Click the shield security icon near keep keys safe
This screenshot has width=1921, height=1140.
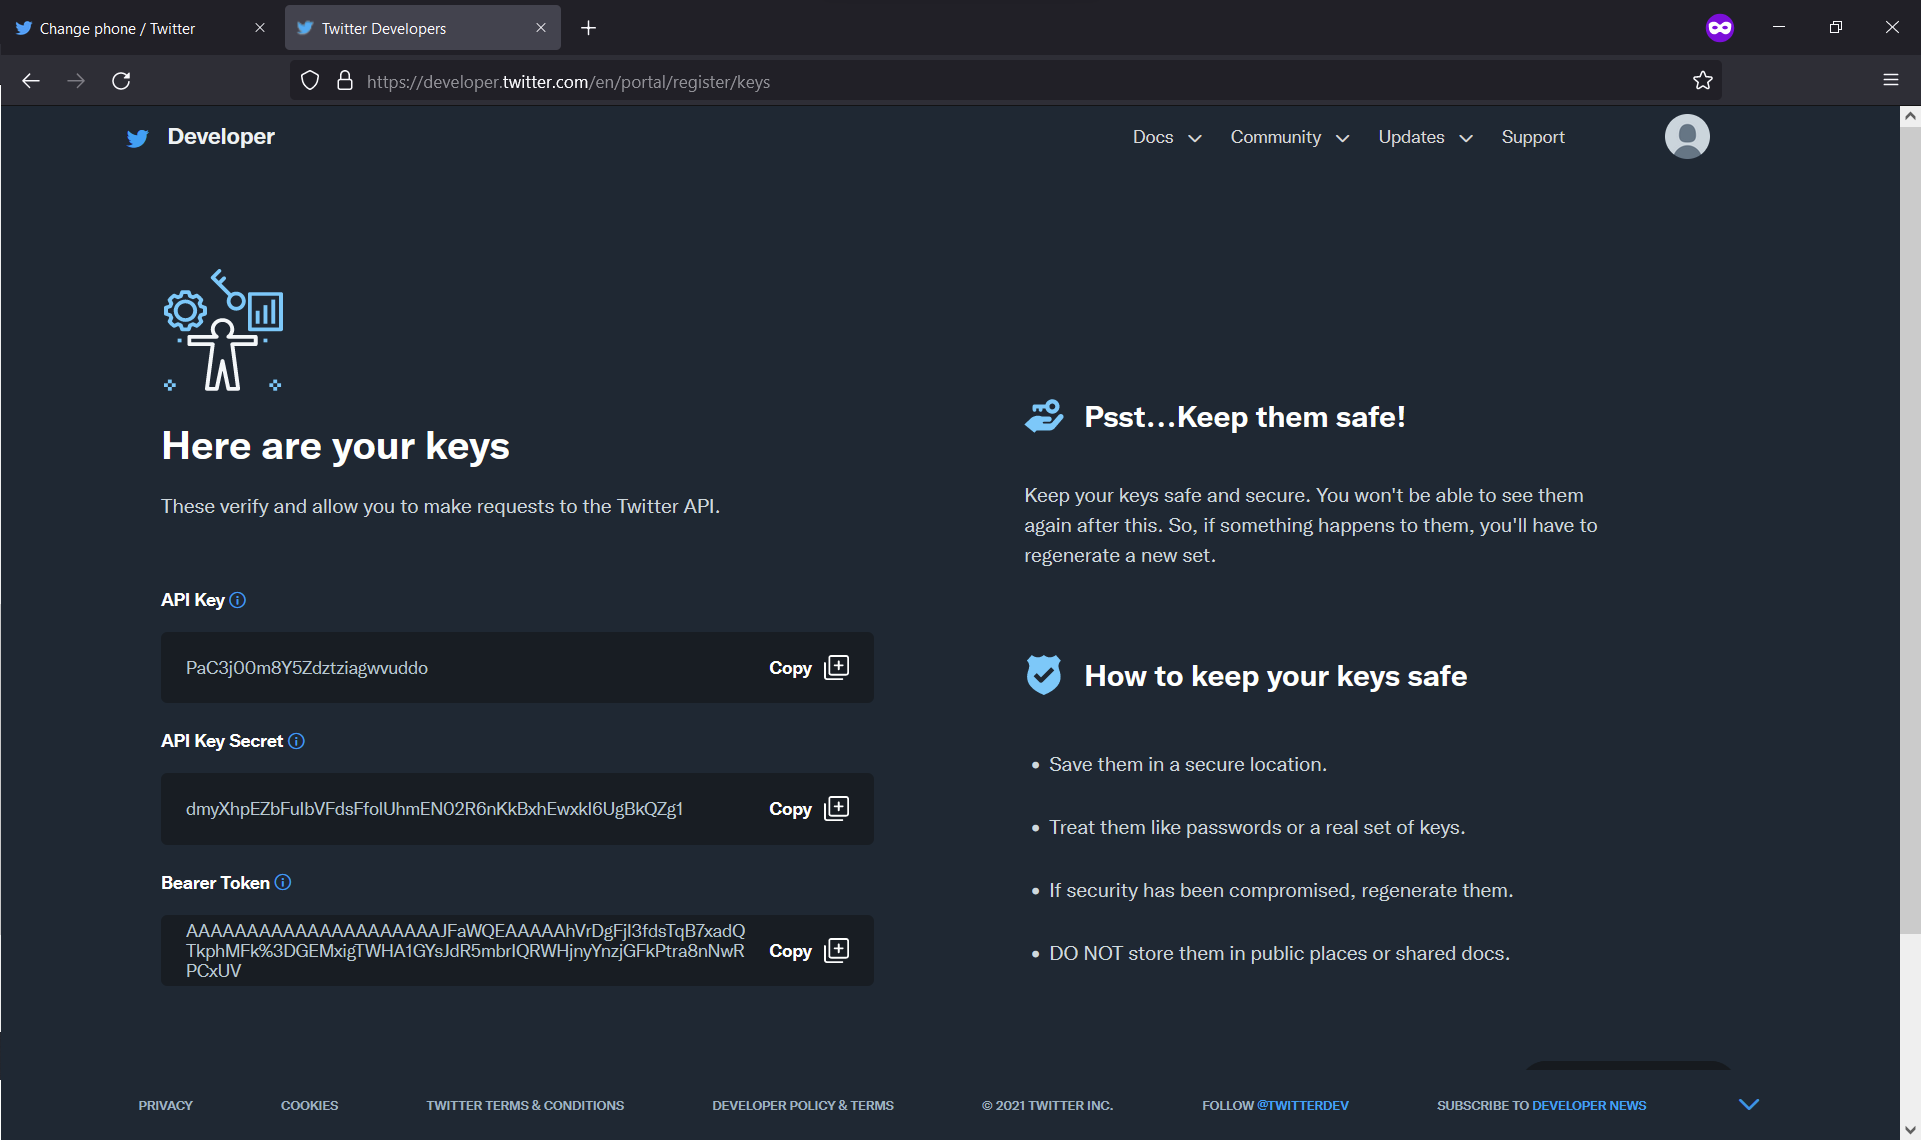(x=1045, y=674)
